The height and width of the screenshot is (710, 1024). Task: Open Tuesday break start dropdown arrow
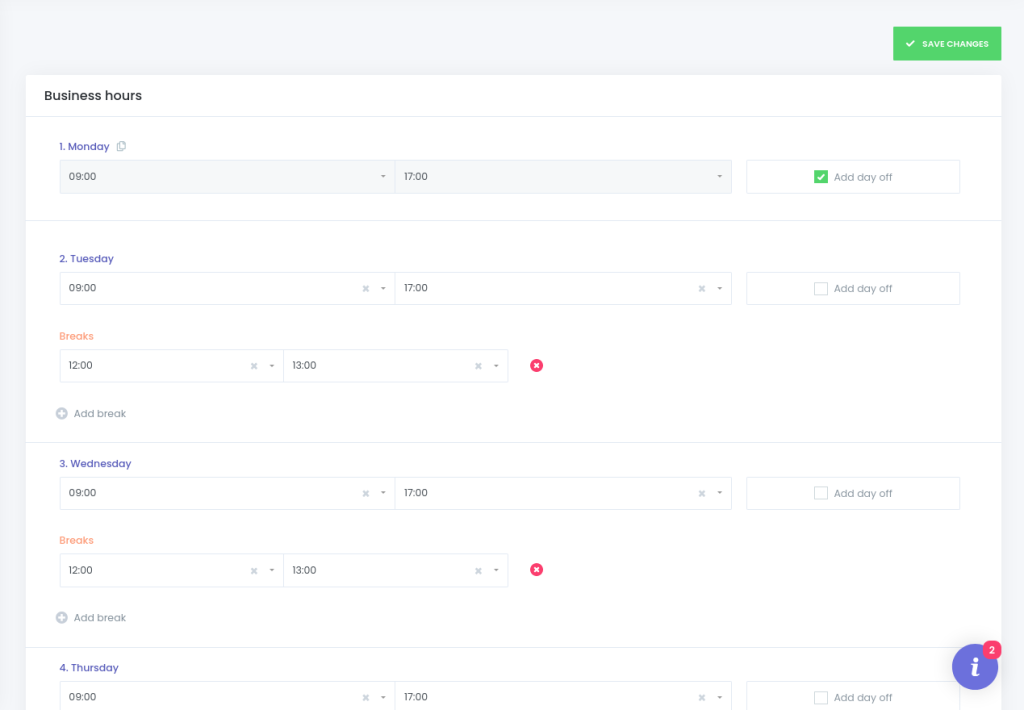[272, 366]
